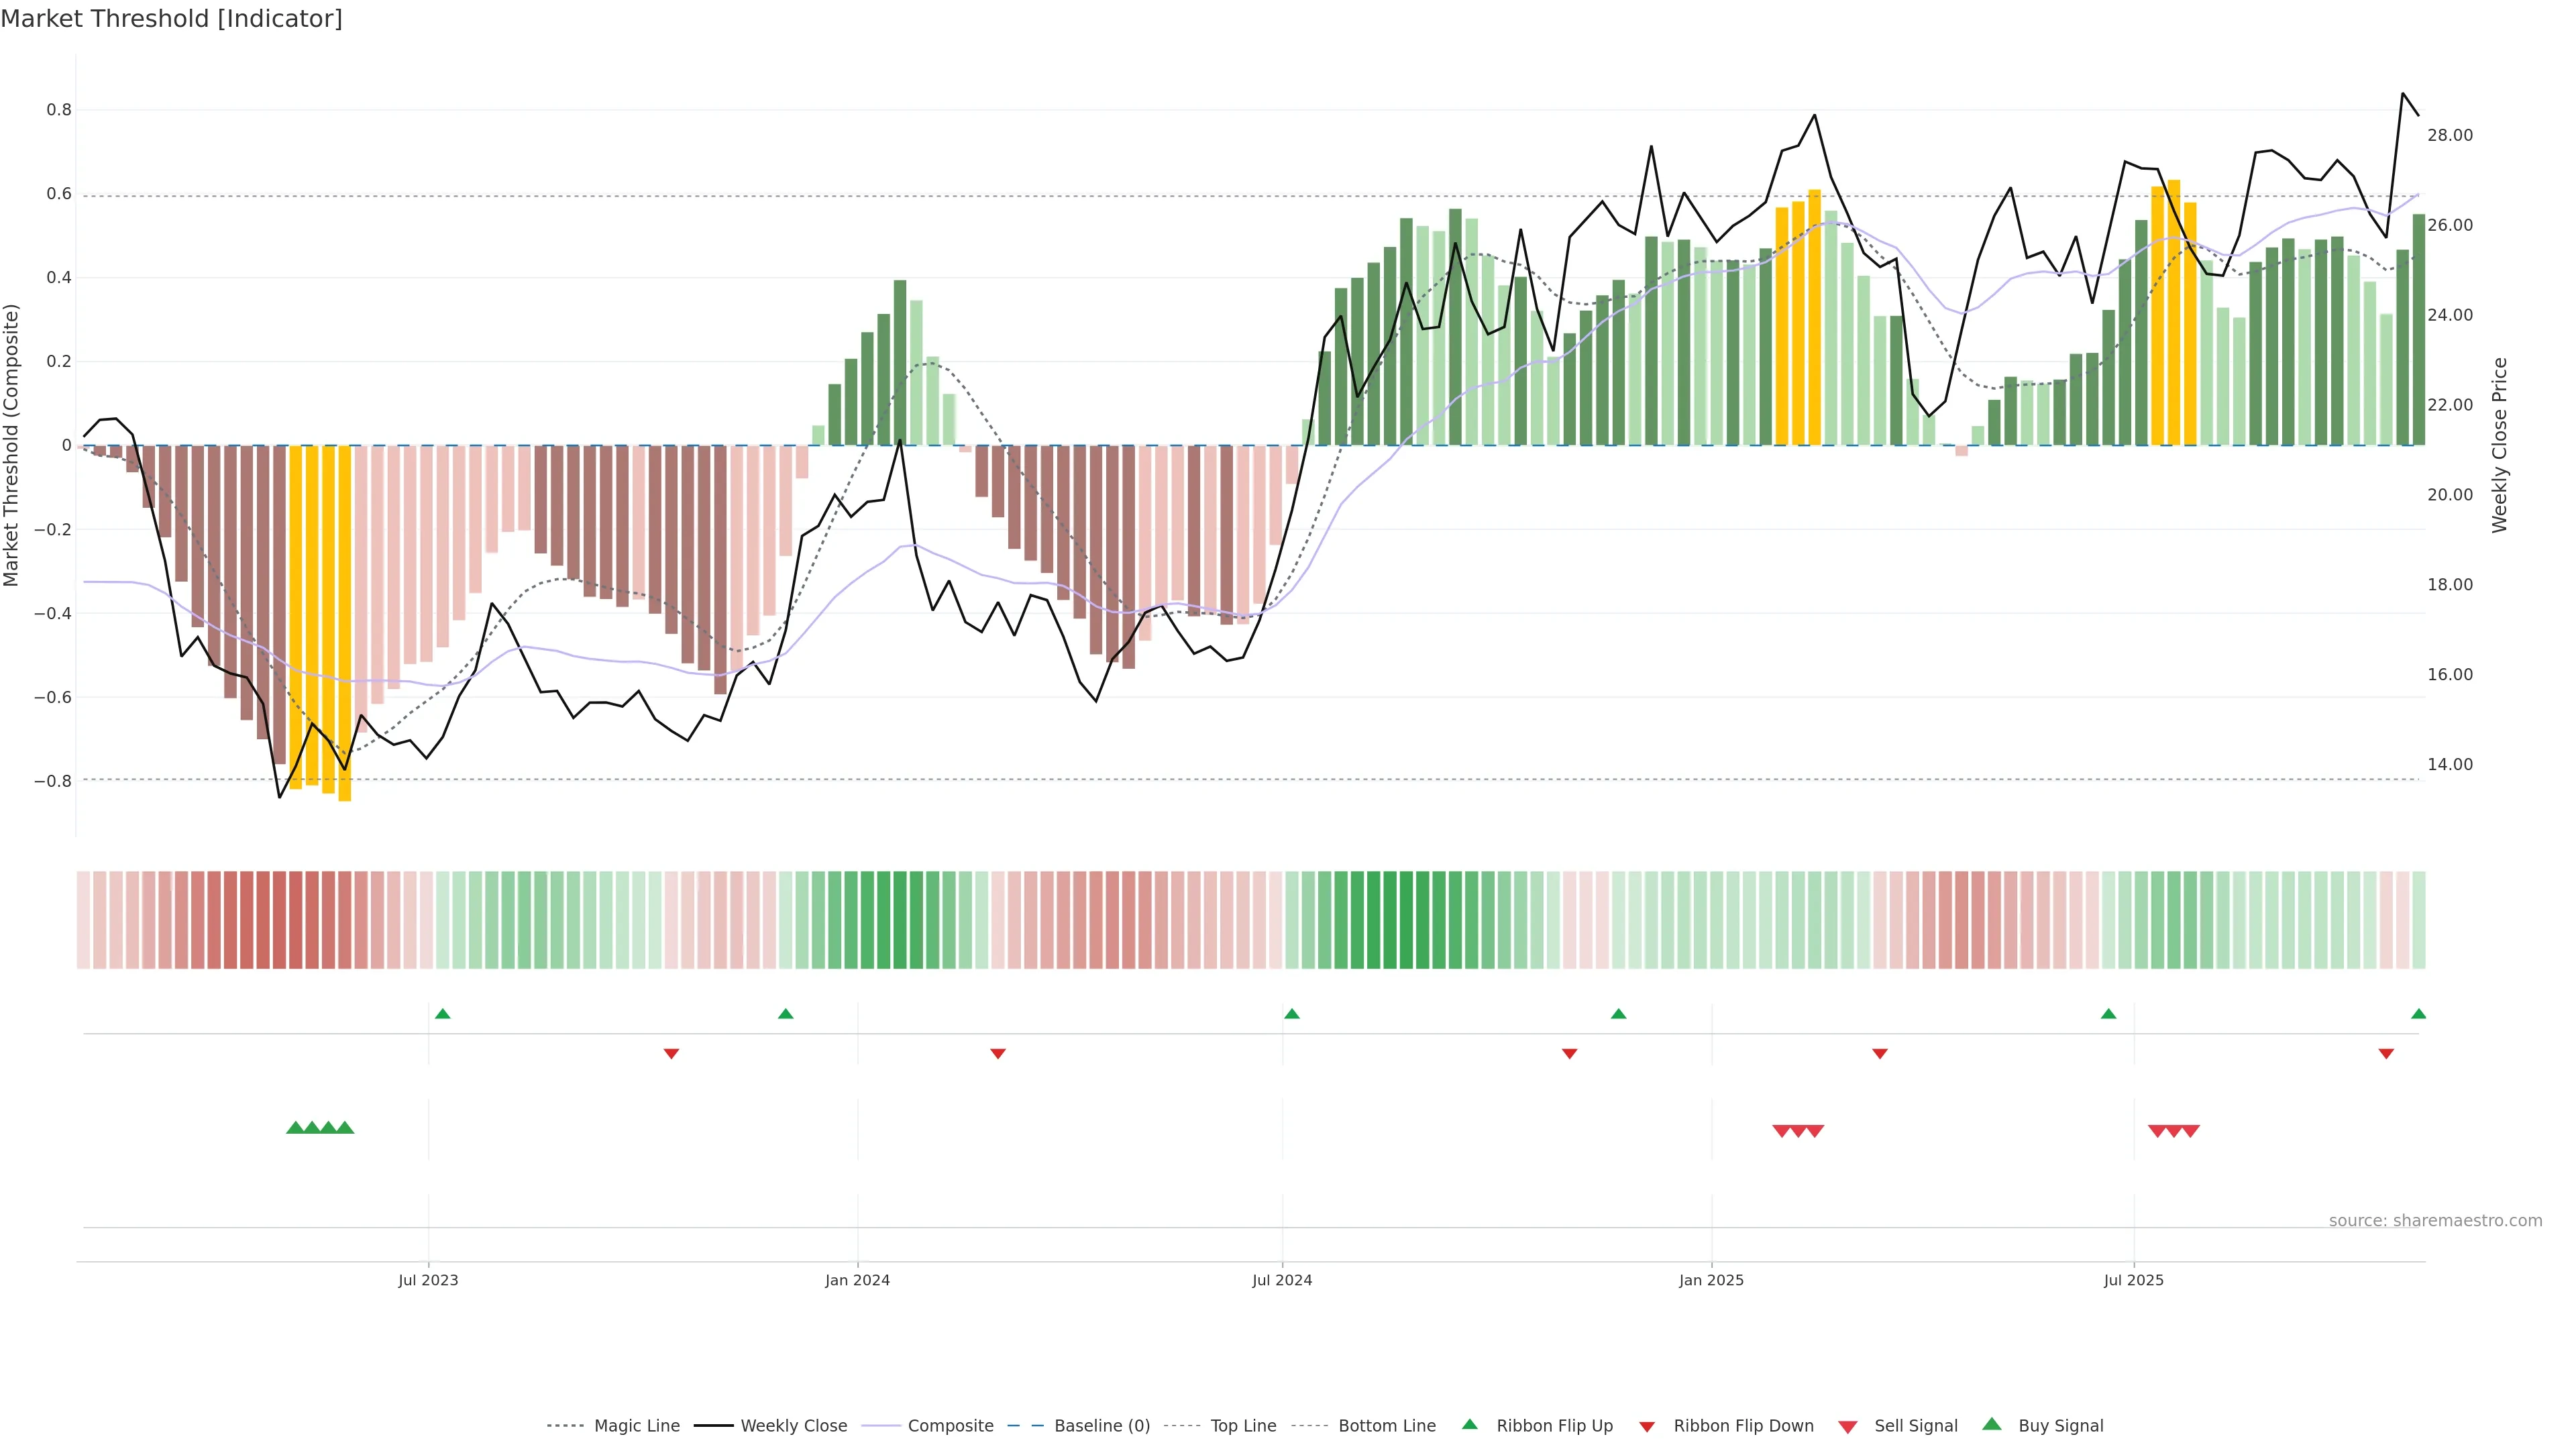Click the Jul 2025 x-axis label

[x=2133, y=1280]
